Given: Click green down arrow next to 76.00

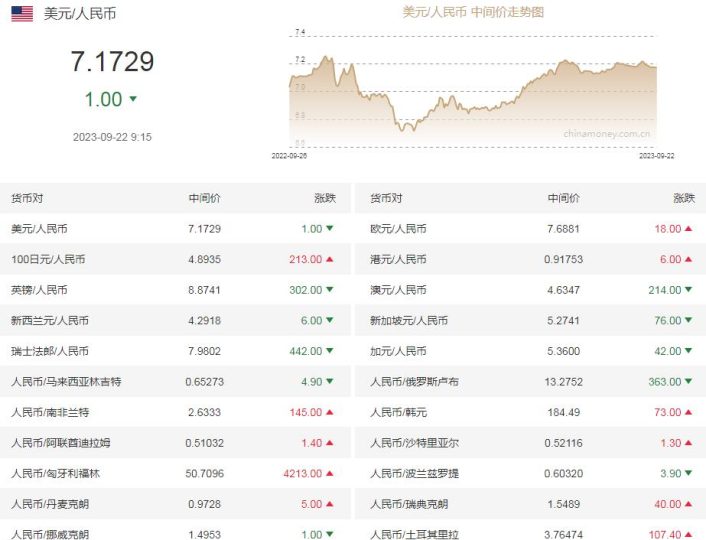Looking at the screenshot, I should point(688,320).
